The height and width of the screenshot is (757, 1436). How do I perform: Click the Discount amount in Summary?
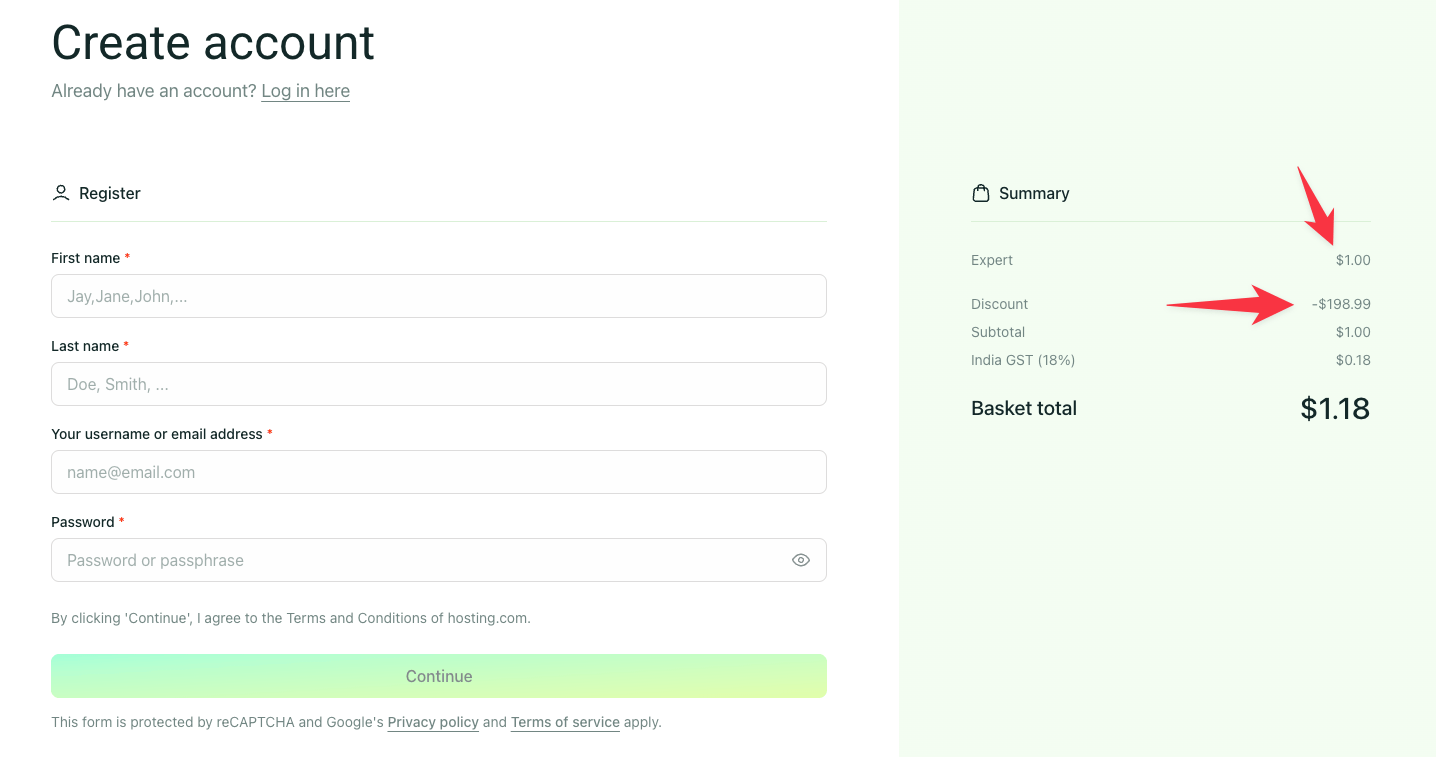1341,303
